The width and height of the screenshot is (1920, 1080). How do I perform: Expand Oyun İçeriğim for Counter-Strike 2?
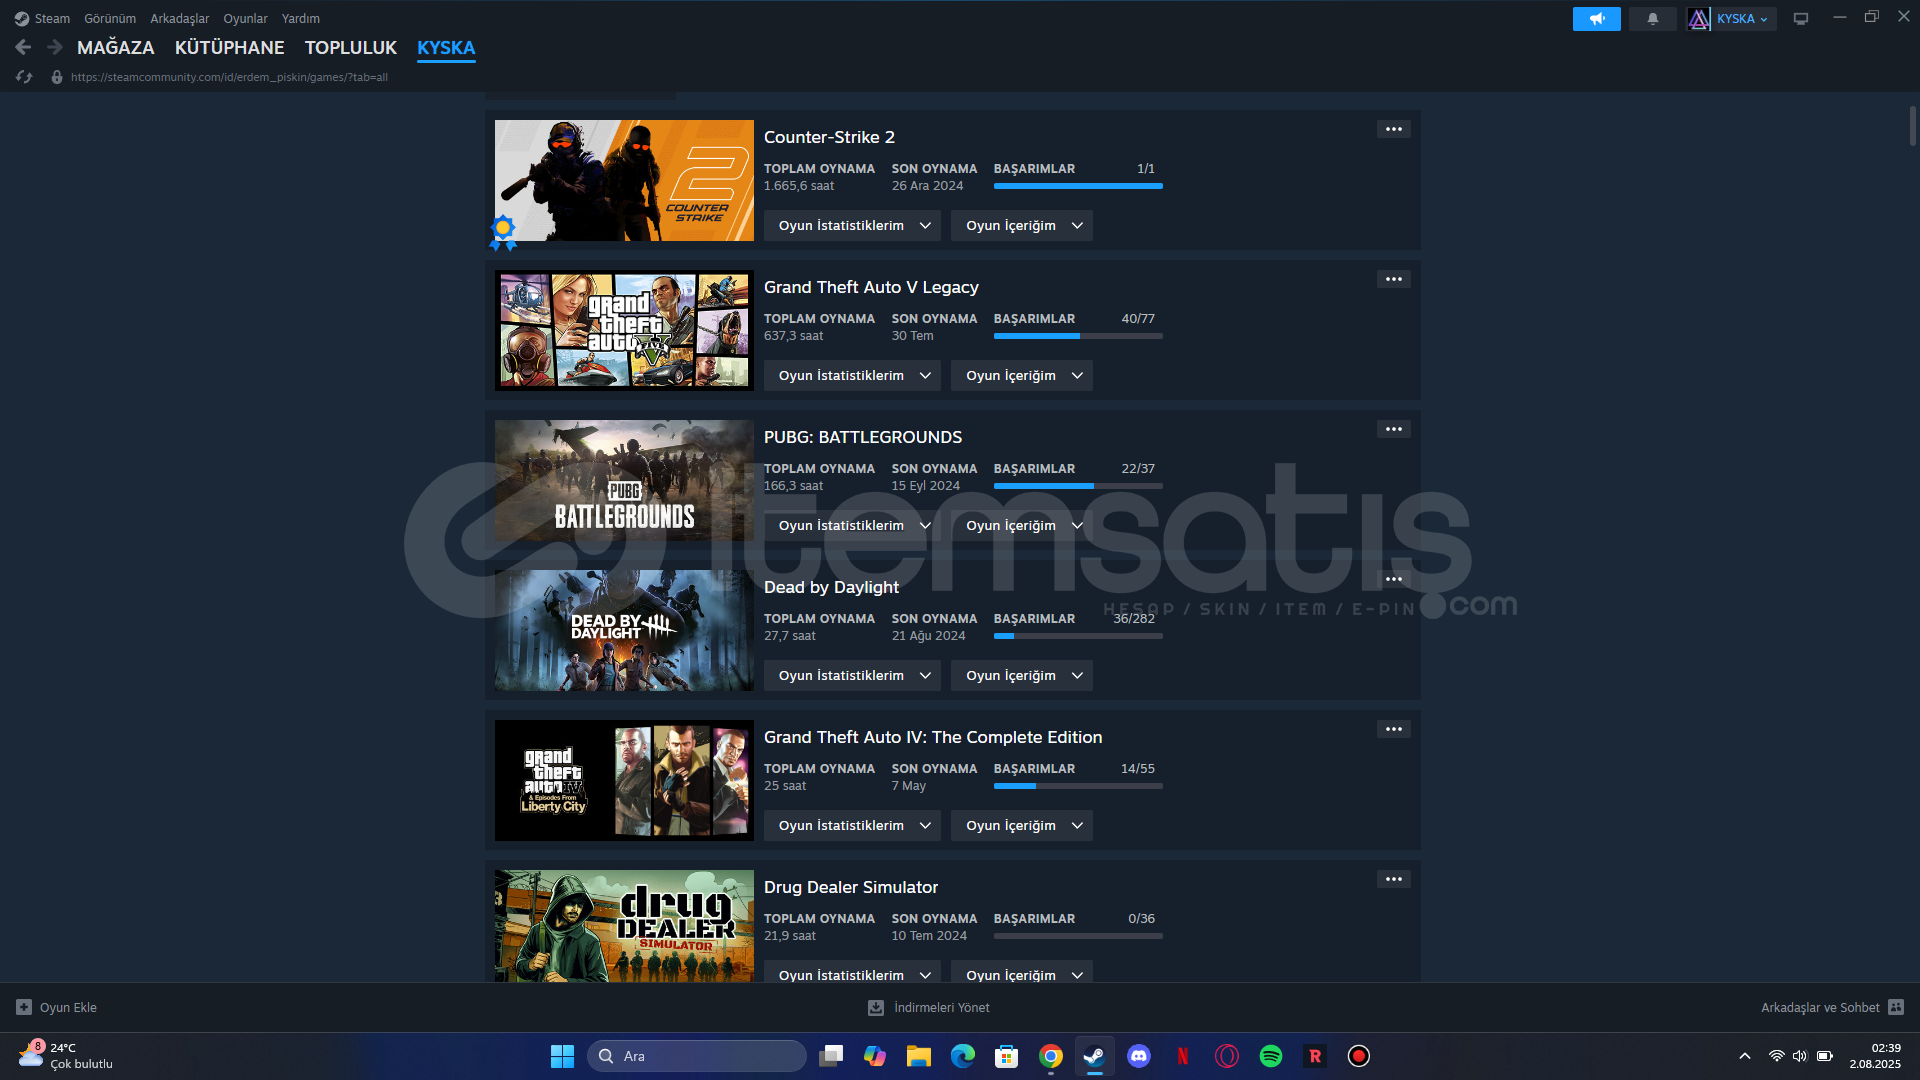pos(1022,225)
